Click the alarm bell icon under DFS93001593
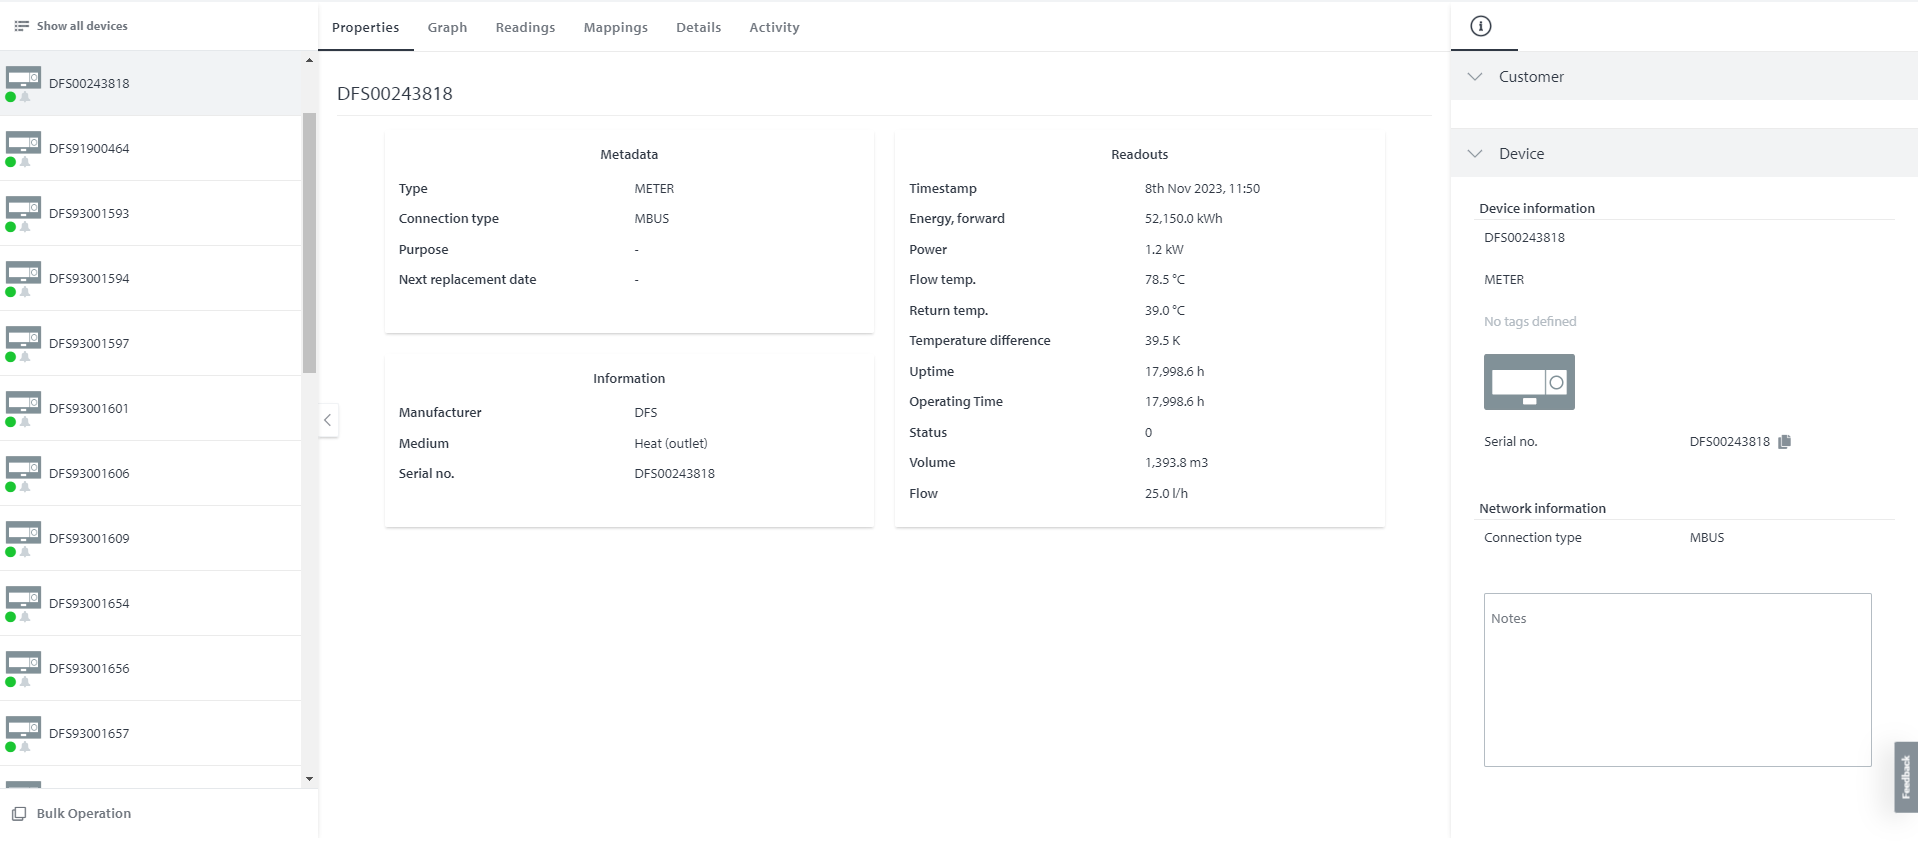This screenshot has height=843, width=1918. pyautogui.click(x=25, y=227)
